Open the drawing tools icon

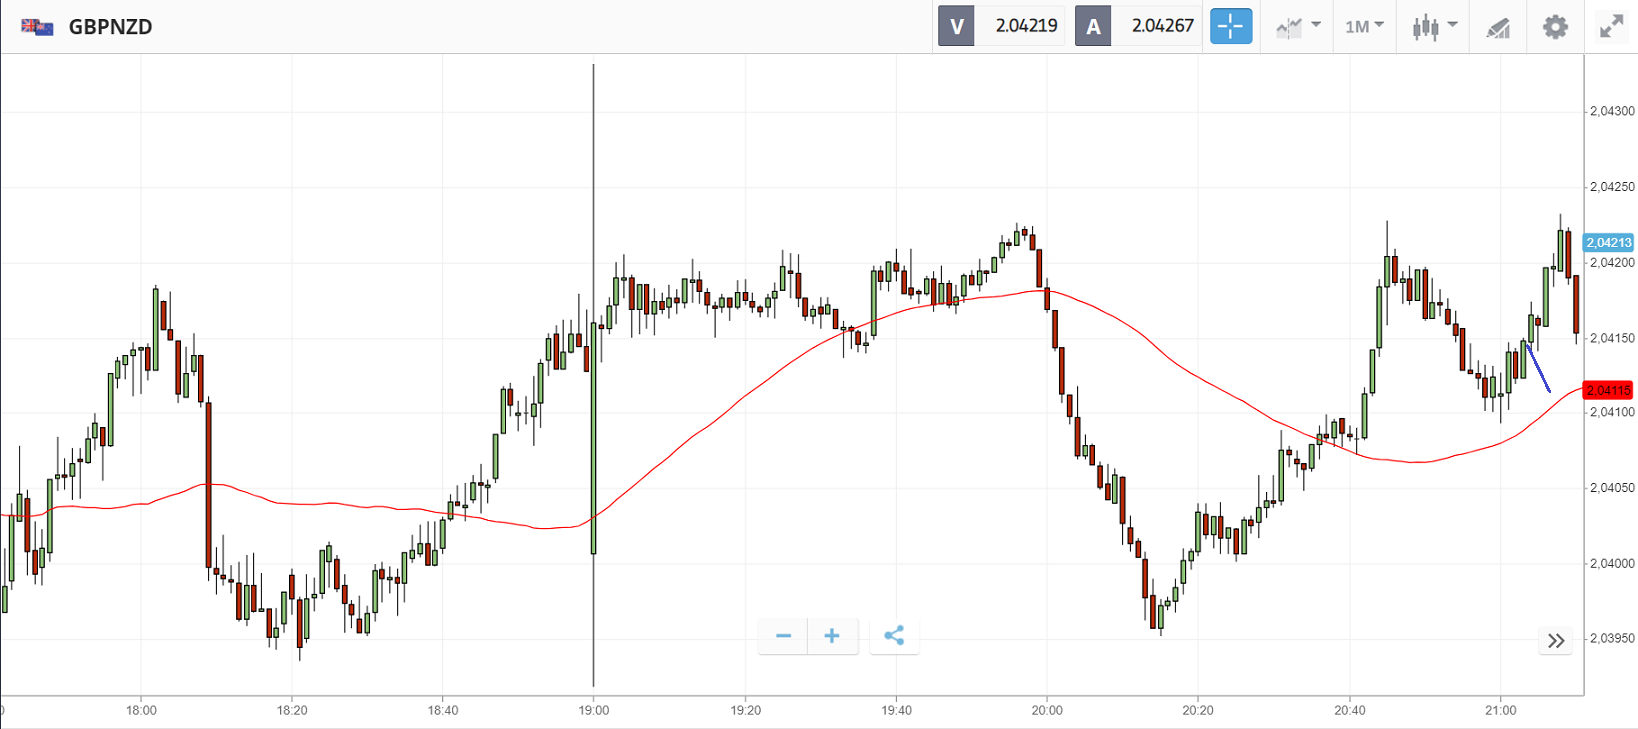click(x=1498, y=27)
